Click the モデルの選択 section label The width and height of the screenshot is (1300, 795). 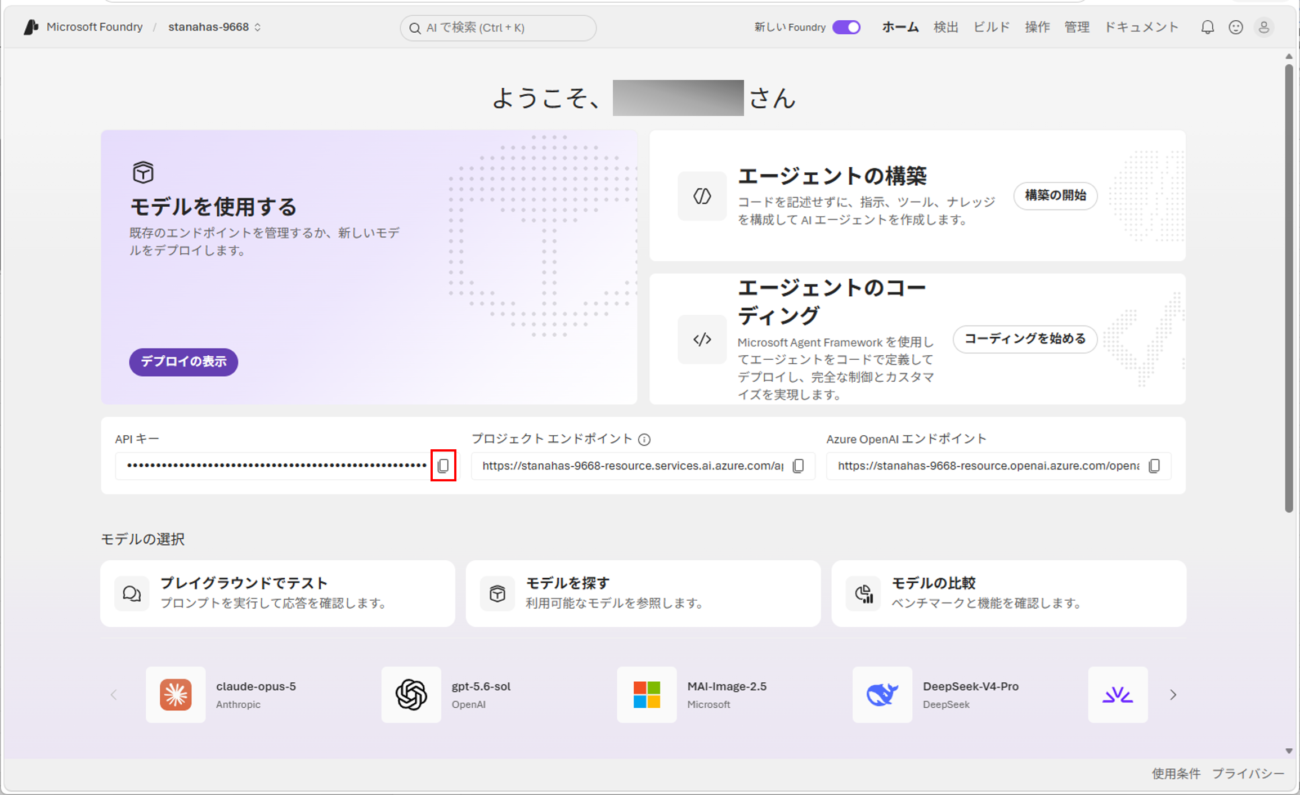(x=143, y=539)
